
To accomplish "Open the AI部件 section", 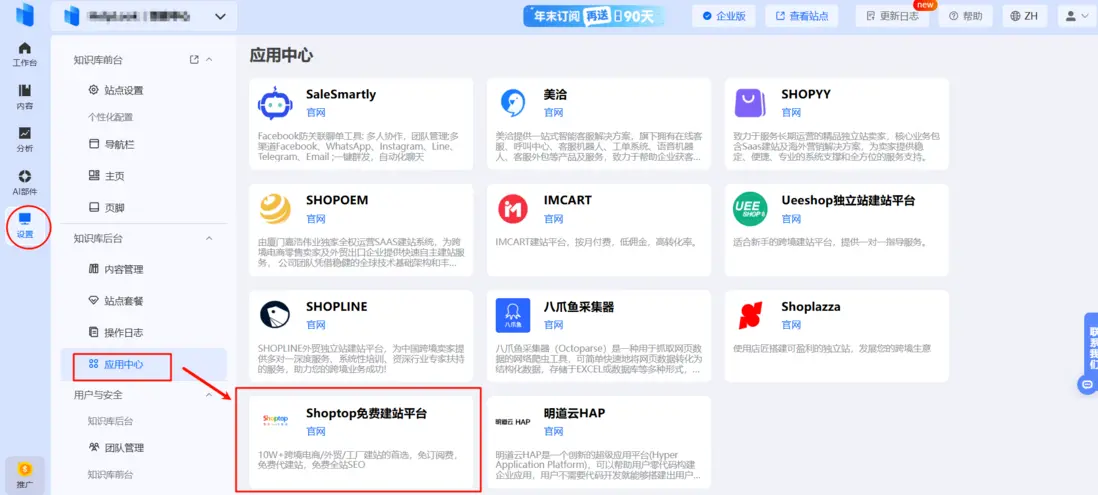I will (x=25, y=182).
